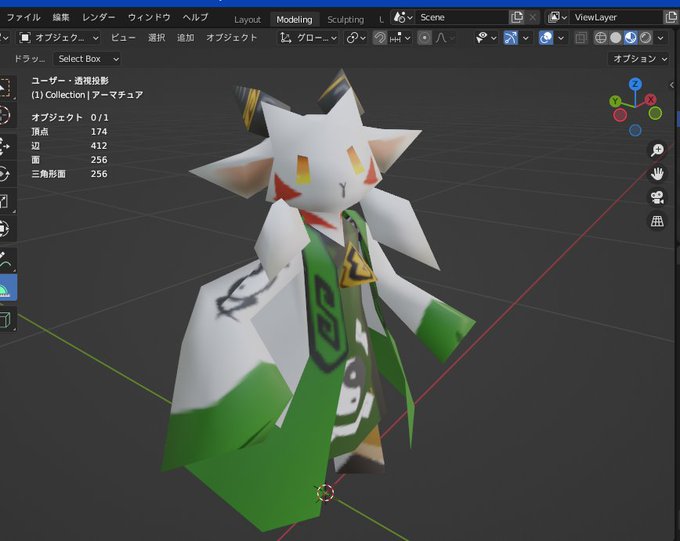Switch to solid viewport shading

tap(615, 38)
